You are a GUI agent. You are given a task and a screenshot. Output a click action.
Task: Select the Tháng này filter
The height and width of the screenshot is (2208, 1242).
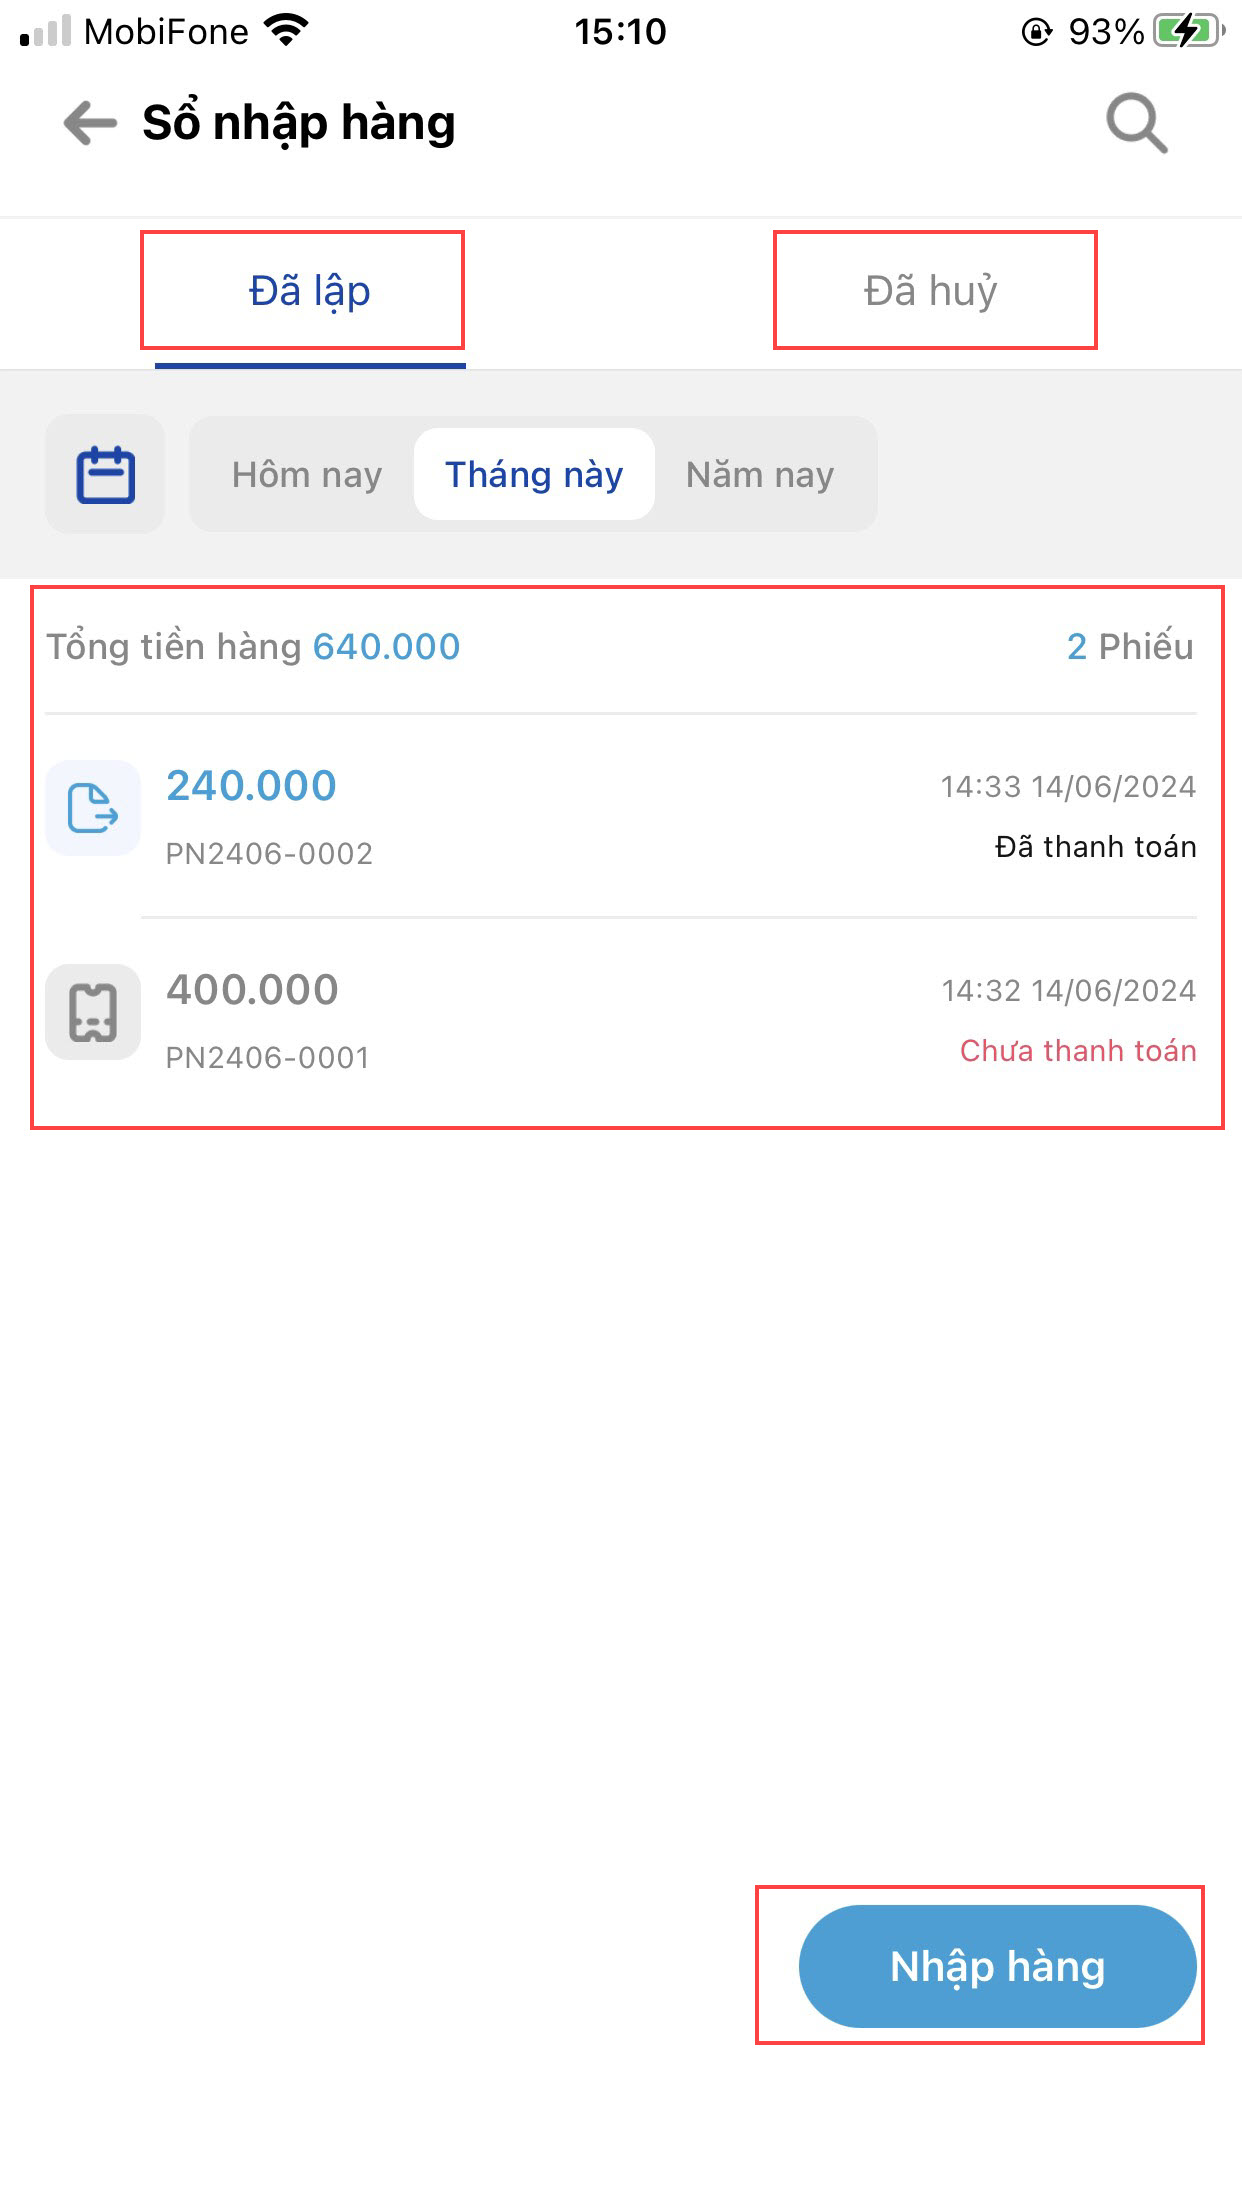[x=534, y=475]
